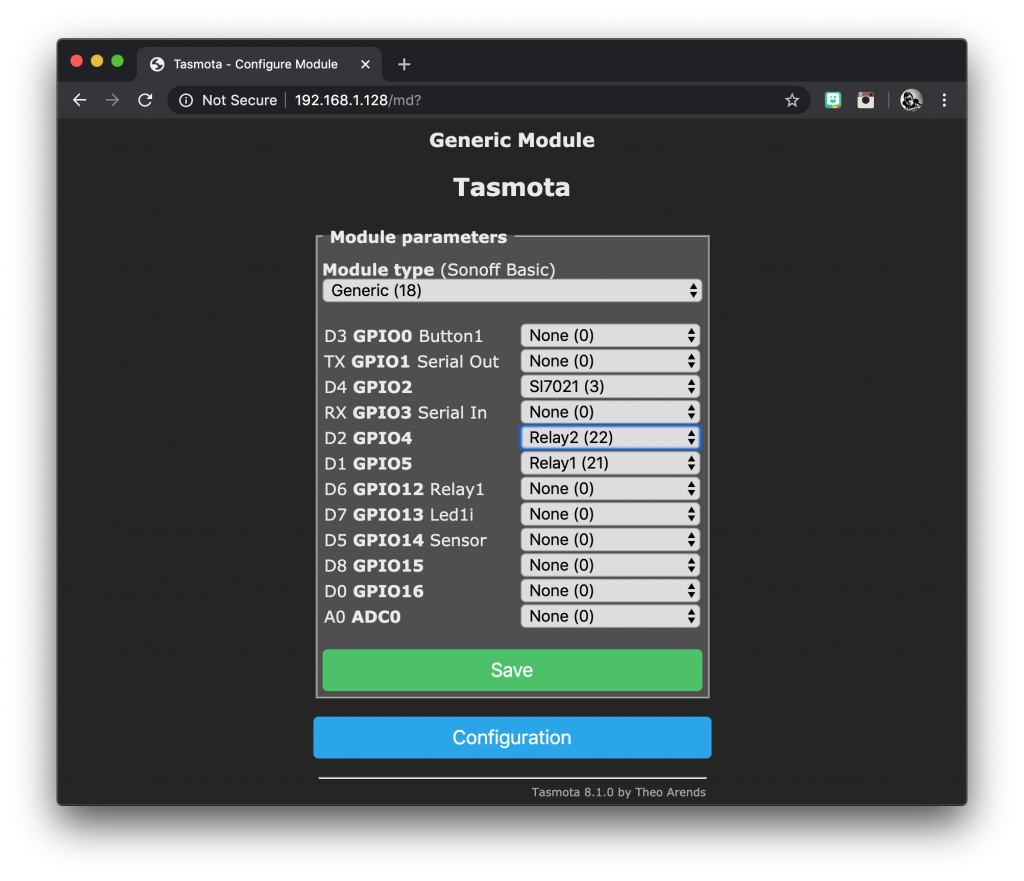This screenshot has width=1024, height=881.
Task: Open a new browser tab
Action: click(404, 64)
